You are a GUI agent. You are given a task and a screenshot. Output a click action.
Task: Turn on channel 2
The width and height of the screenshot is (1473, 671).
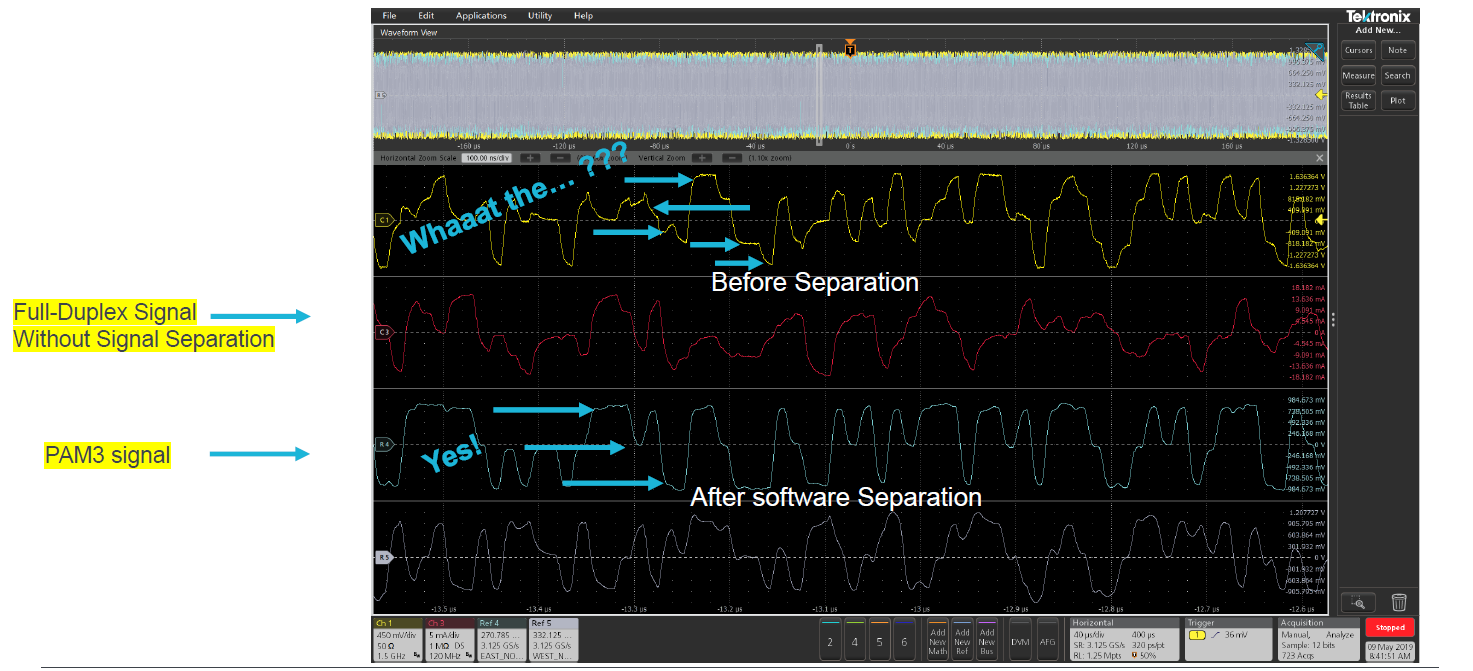click(829, 637)
